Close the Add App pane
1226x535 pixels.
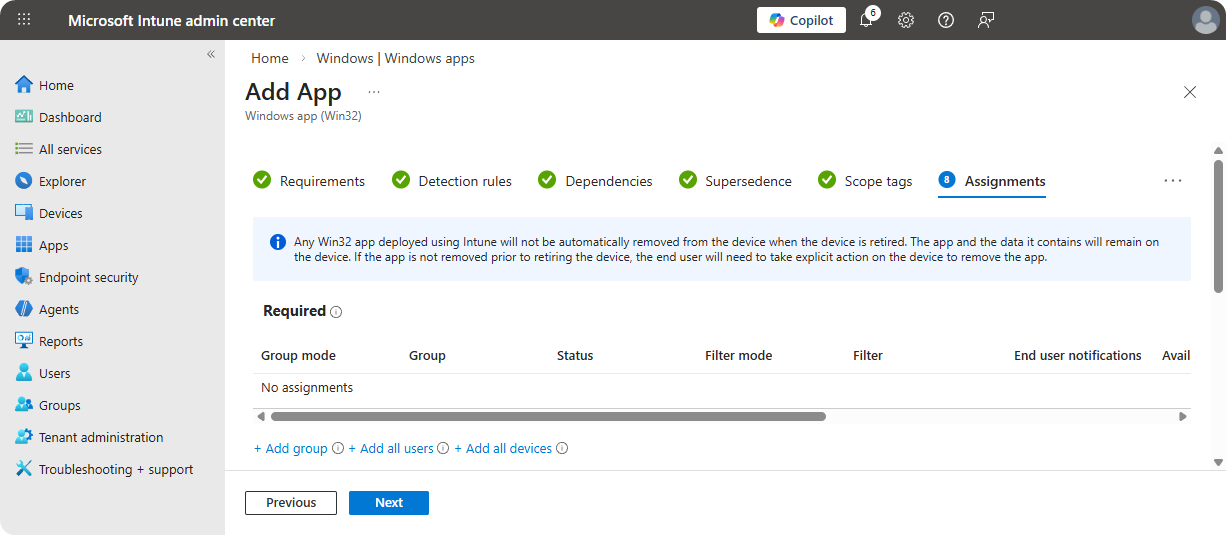coord(1190,92)
